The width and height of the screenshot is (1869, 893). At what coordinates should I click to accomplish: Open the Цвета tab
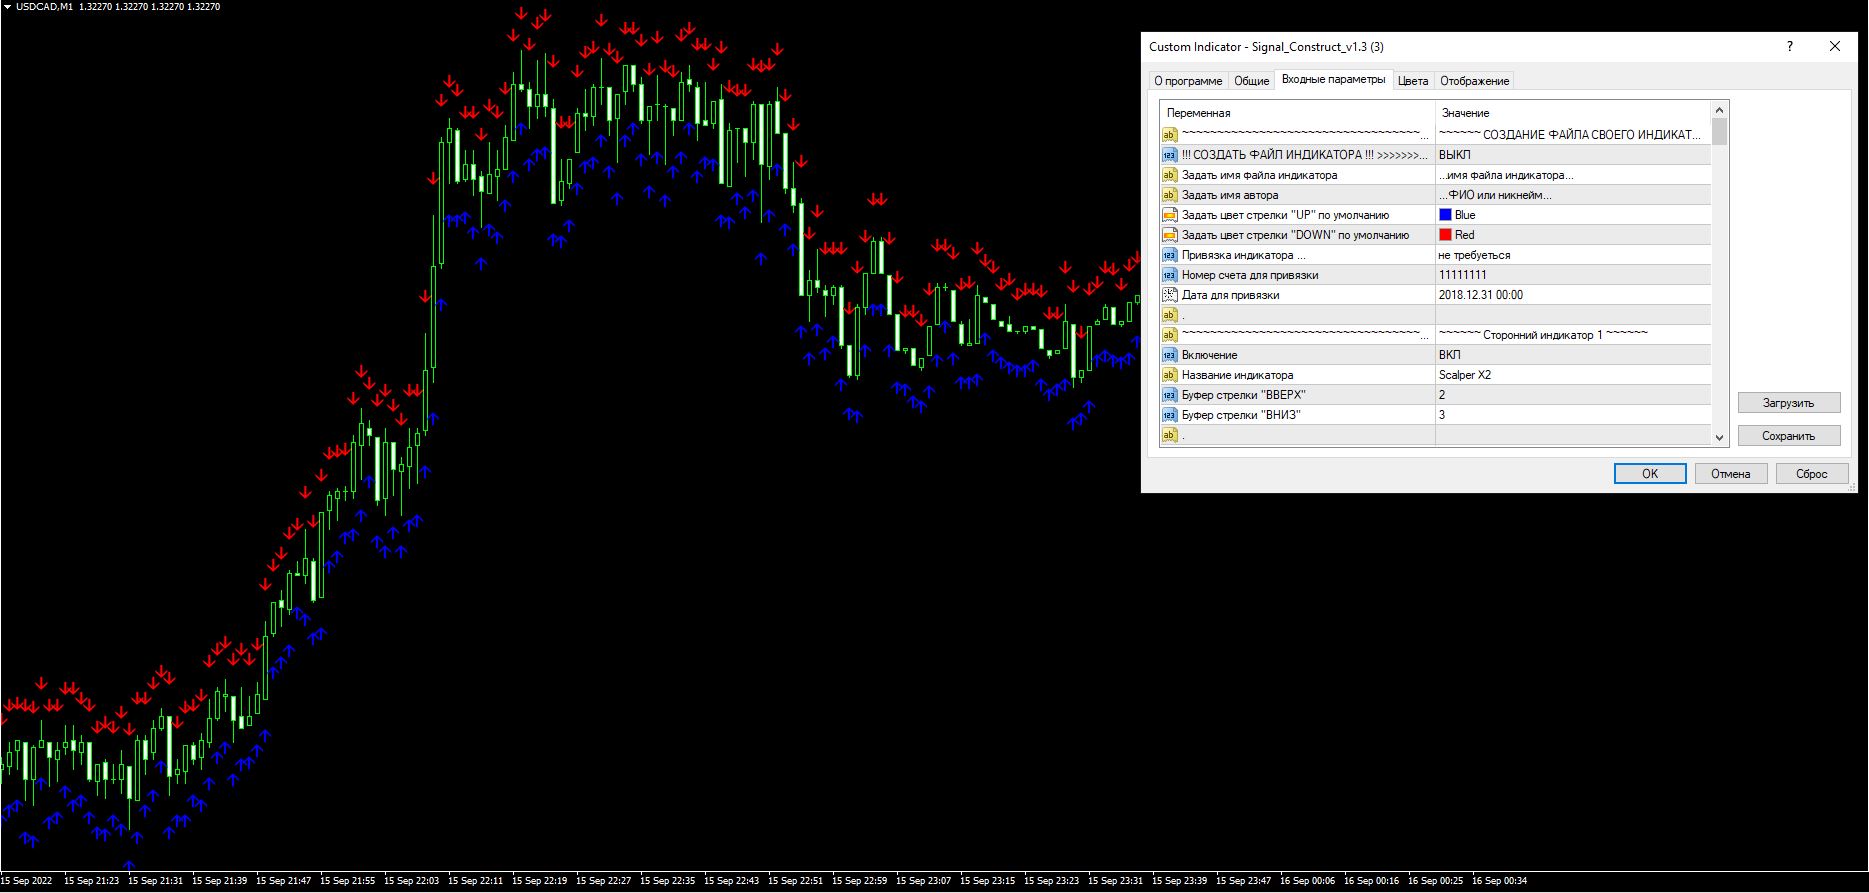[1413, 81]
